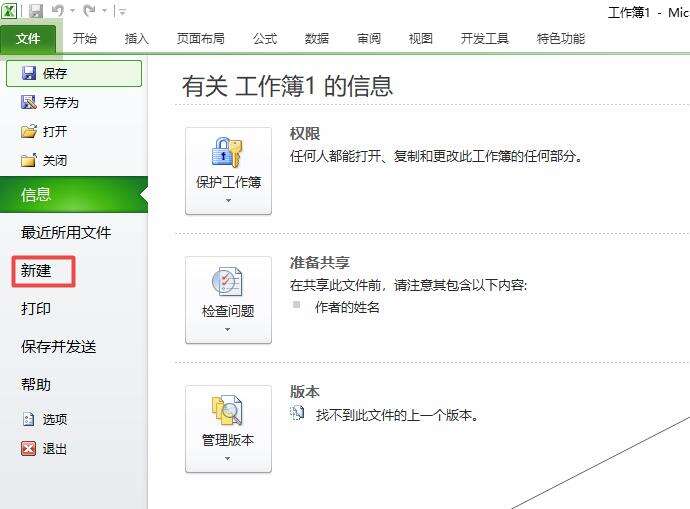Select 打印 (Print) in the backstage menu

point(36,308)
